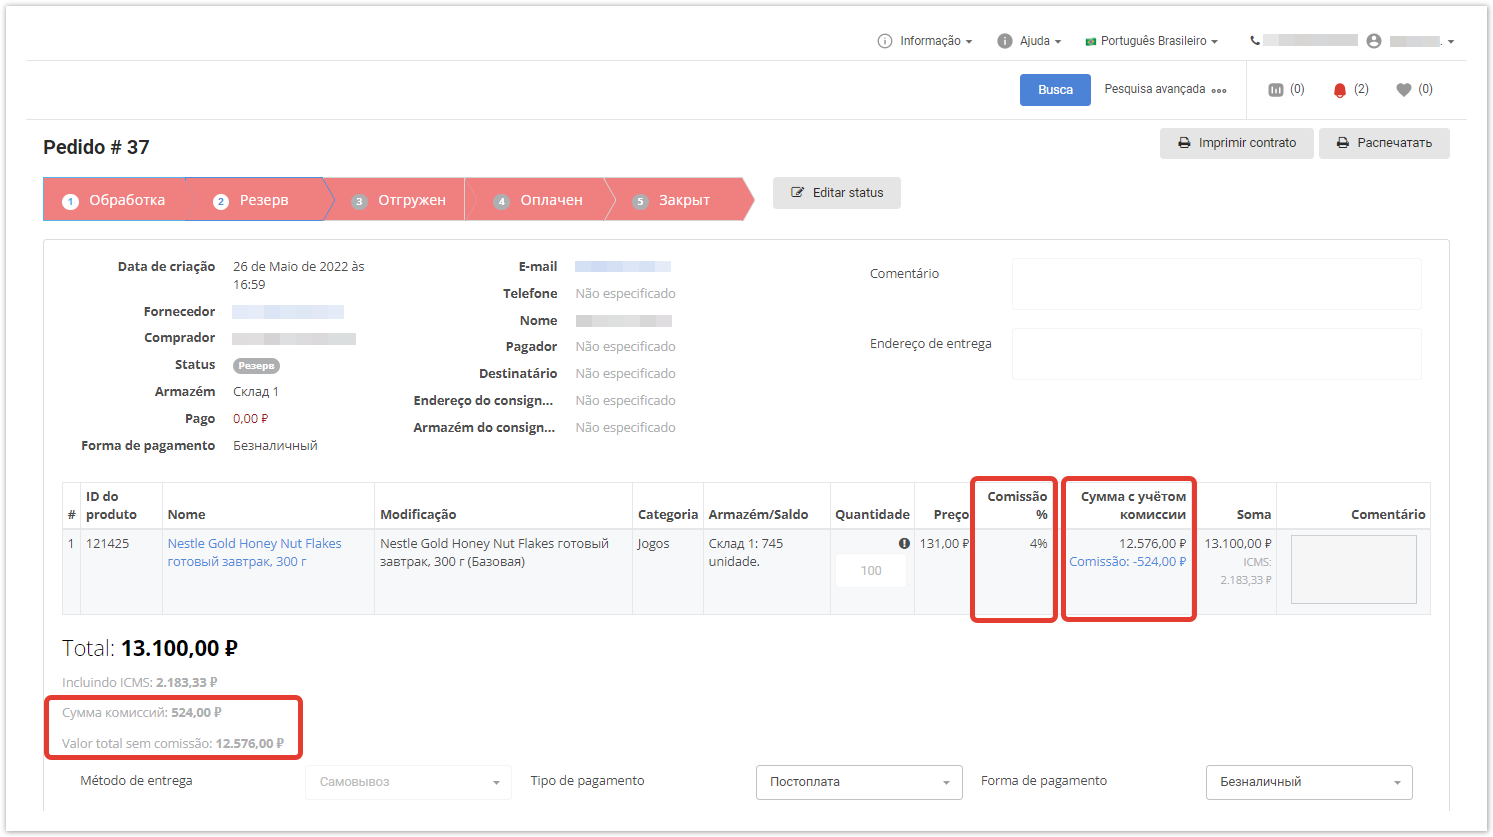Viewport: 1493px width, 837px height.
Task: Click the user profile avatar icon
Action: (x=1374, y=41)
